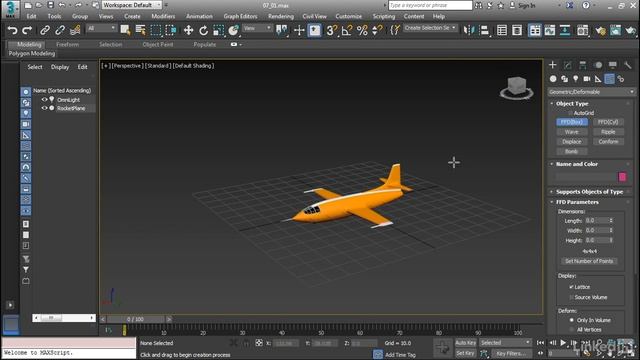Toggle the Ribbon toolbar icon
The height and width of the screenshot is (360, 640).
pos(535,30)
